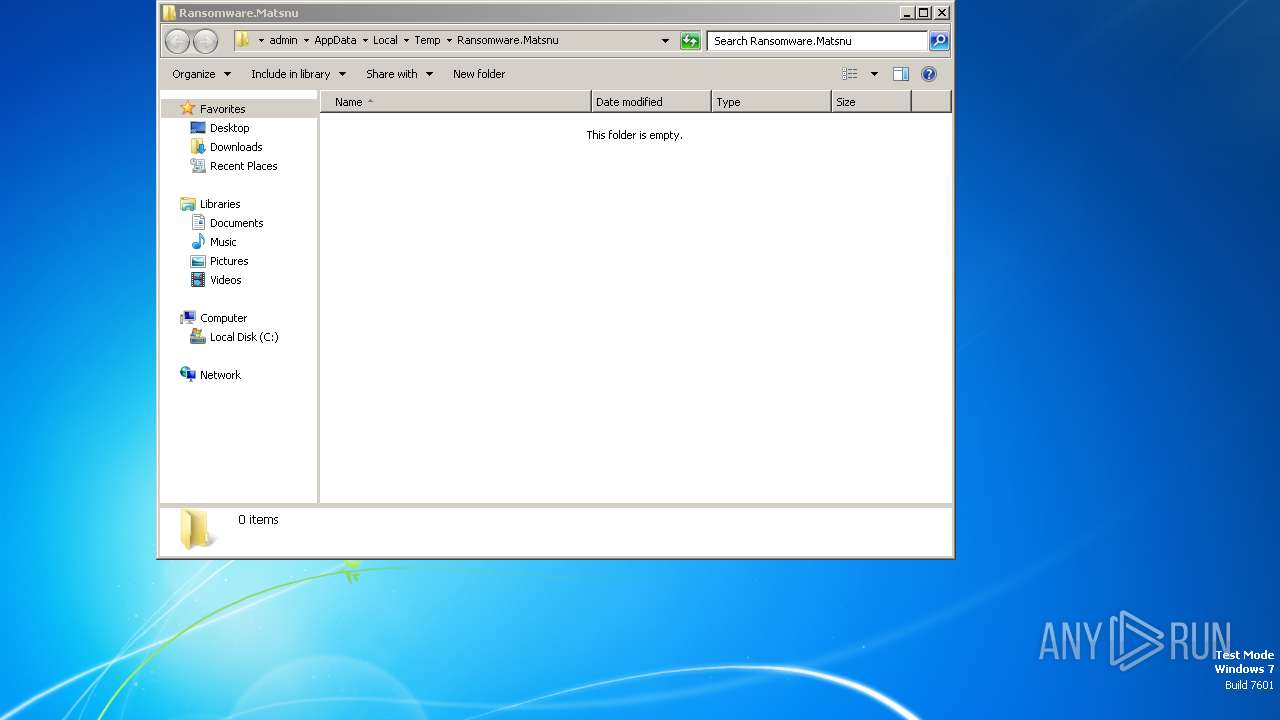Click the Network icon in the sidebar
The width and height of the screenshot is (1280, 720).
pyautogui.click(x=187, y=374)
